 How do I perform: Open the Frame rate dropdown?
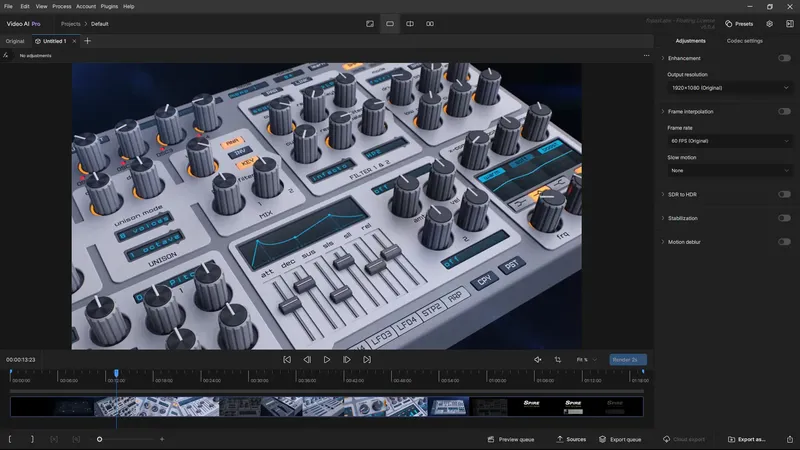[x=729, y=141]
